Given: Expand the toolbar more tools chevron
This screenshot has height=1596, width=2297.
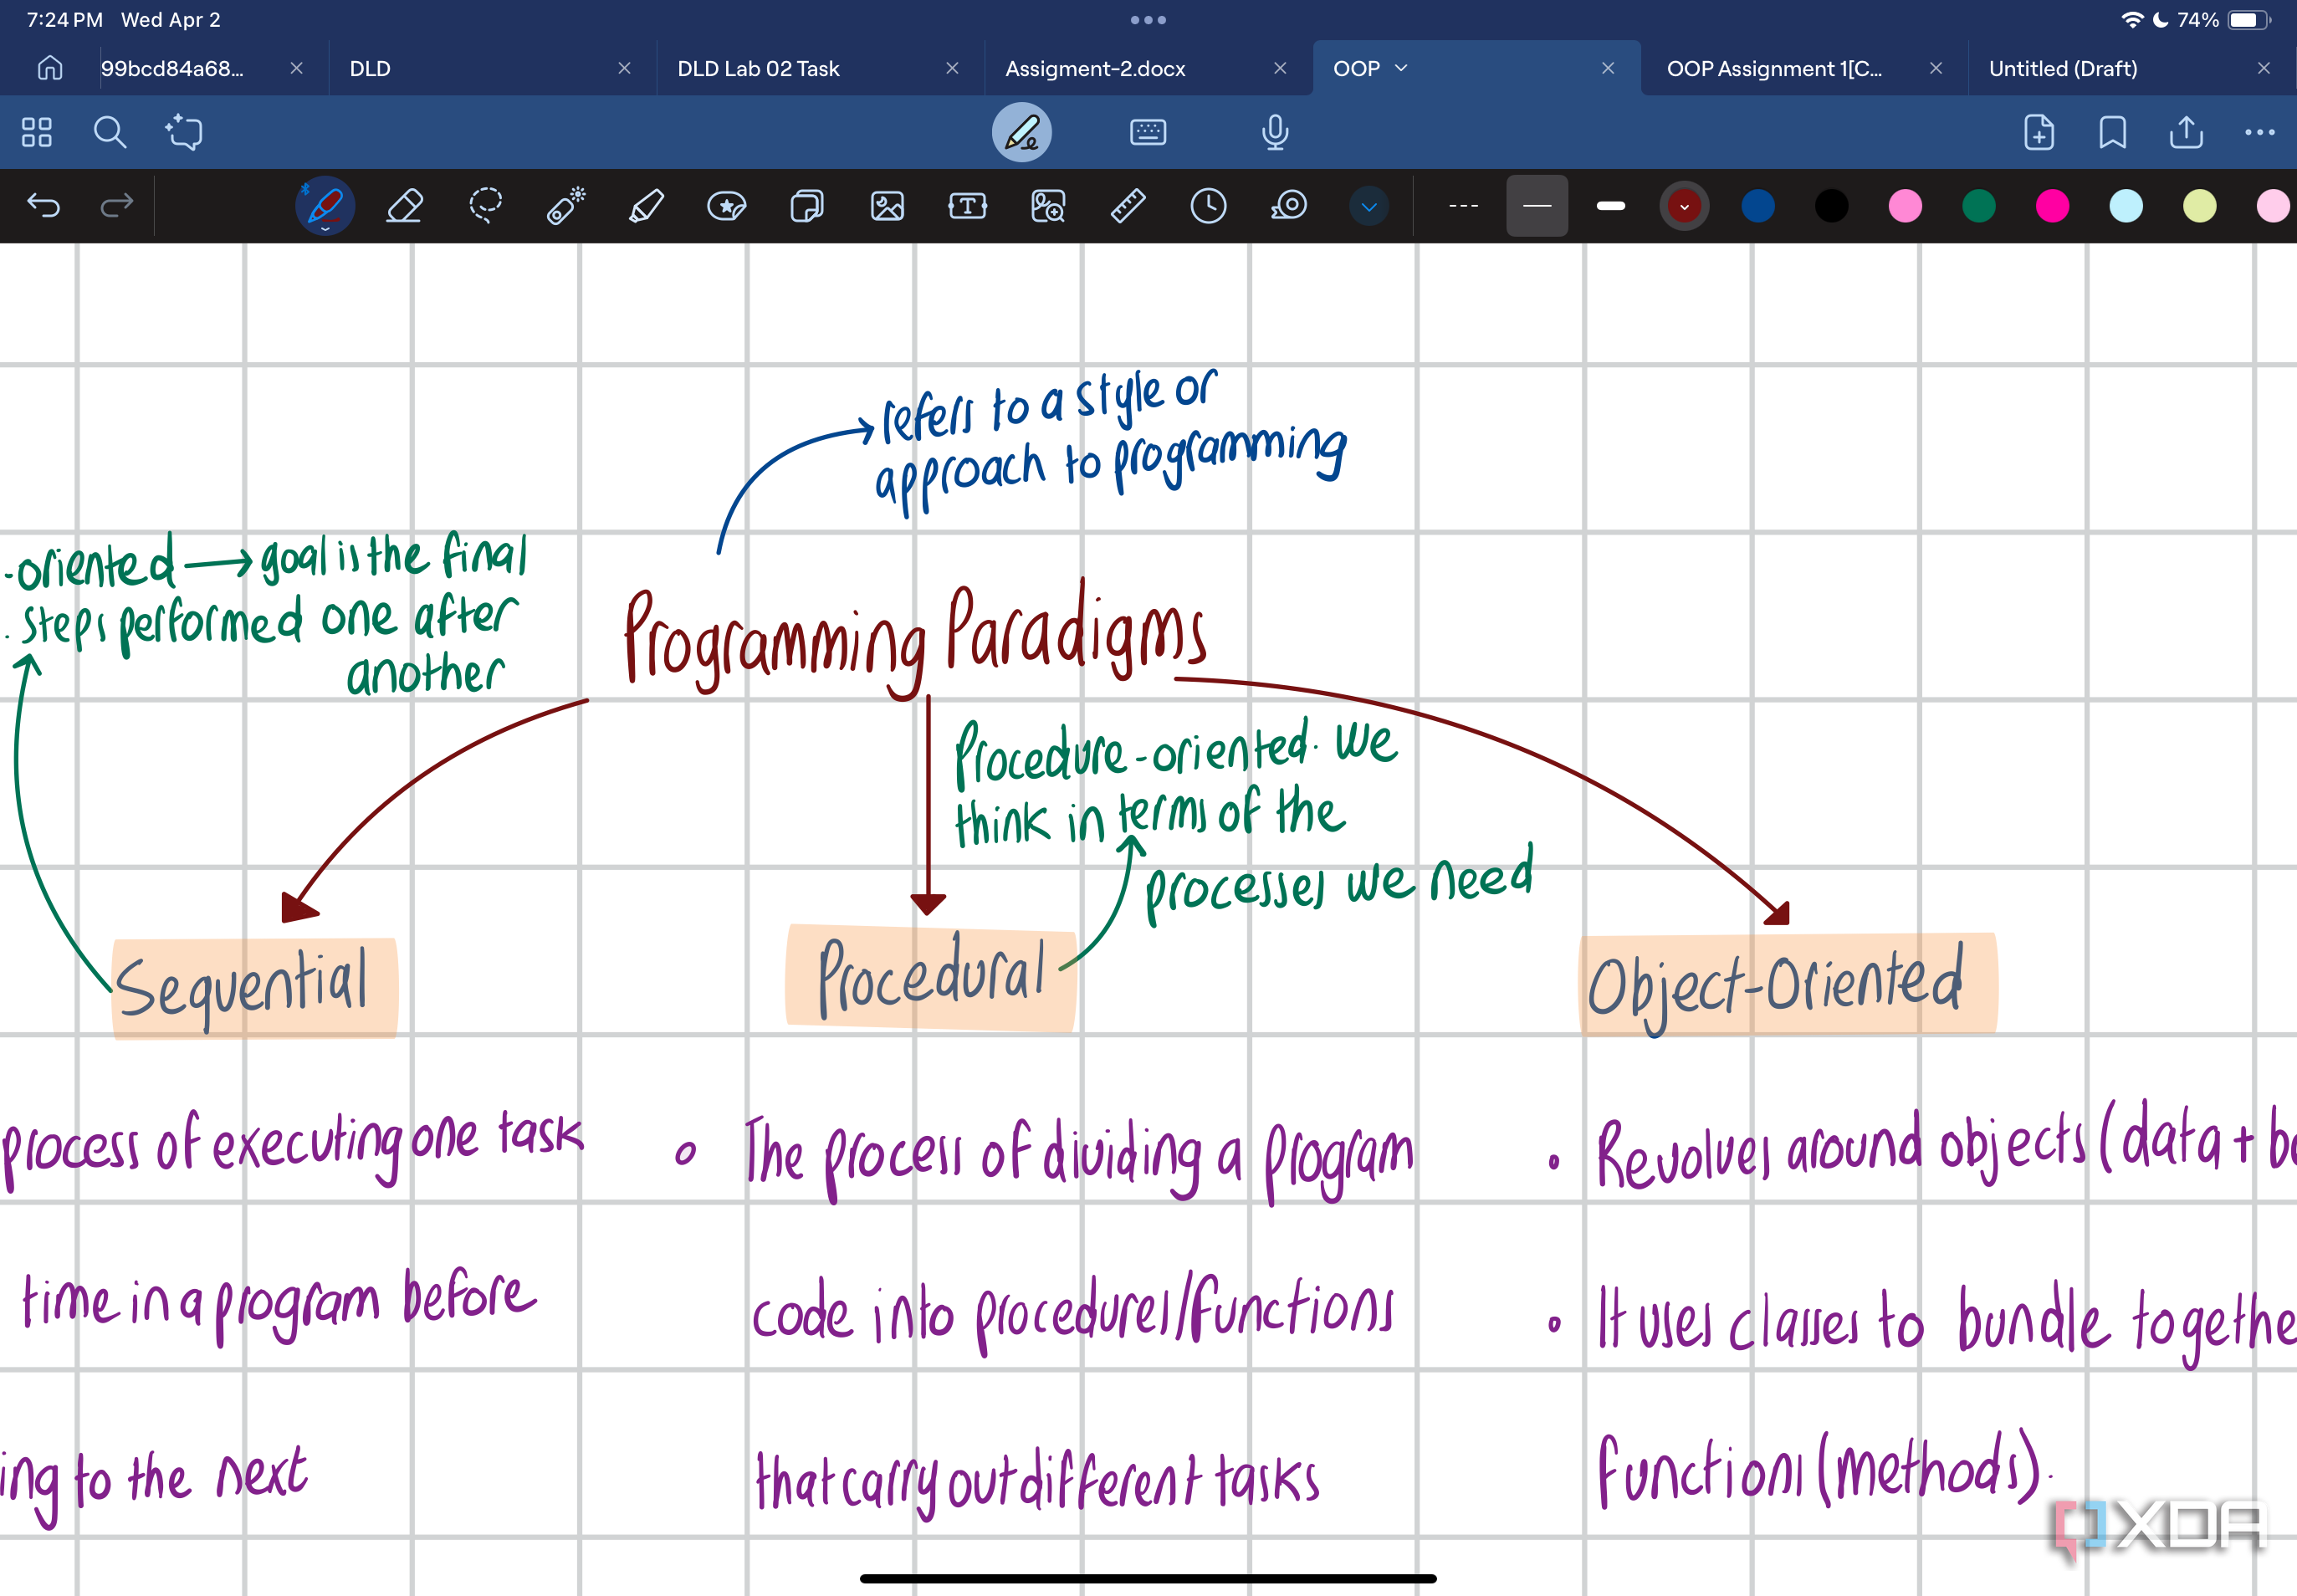Looking at the screenshot, I should click(1369, 206).
